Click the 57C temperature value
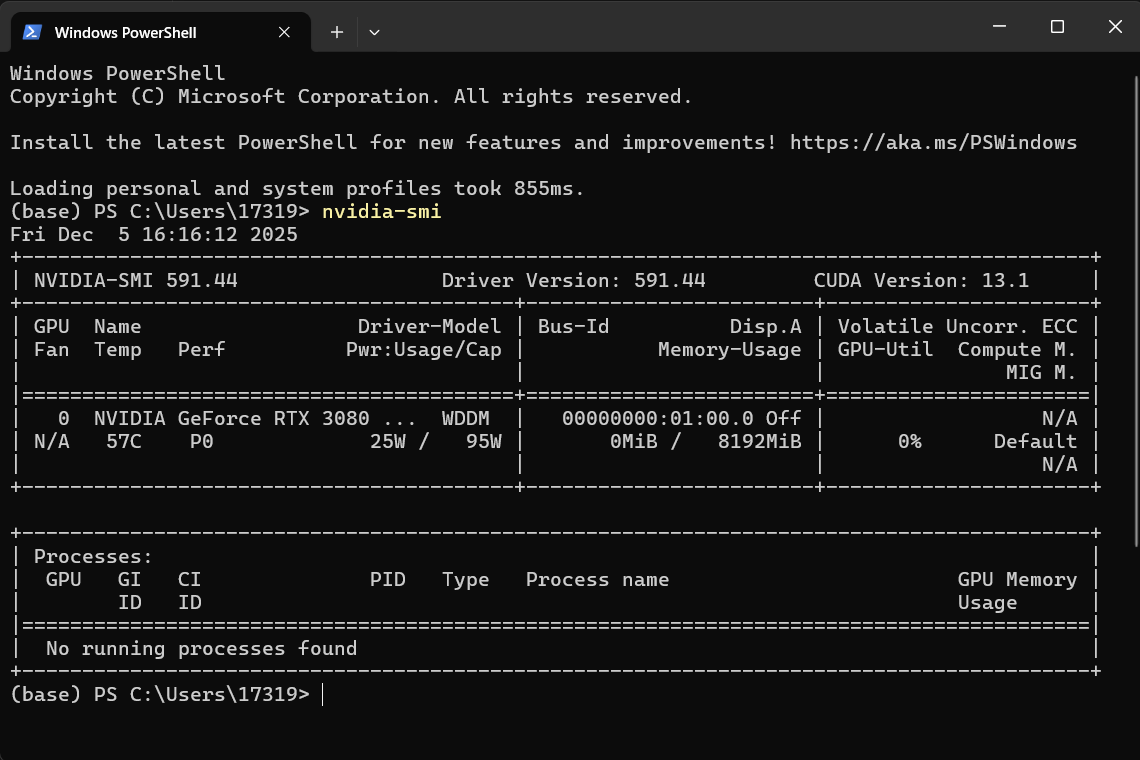The width and height of the screenshot is (1140, 760). pyautogui.click(x=124, y=442)
